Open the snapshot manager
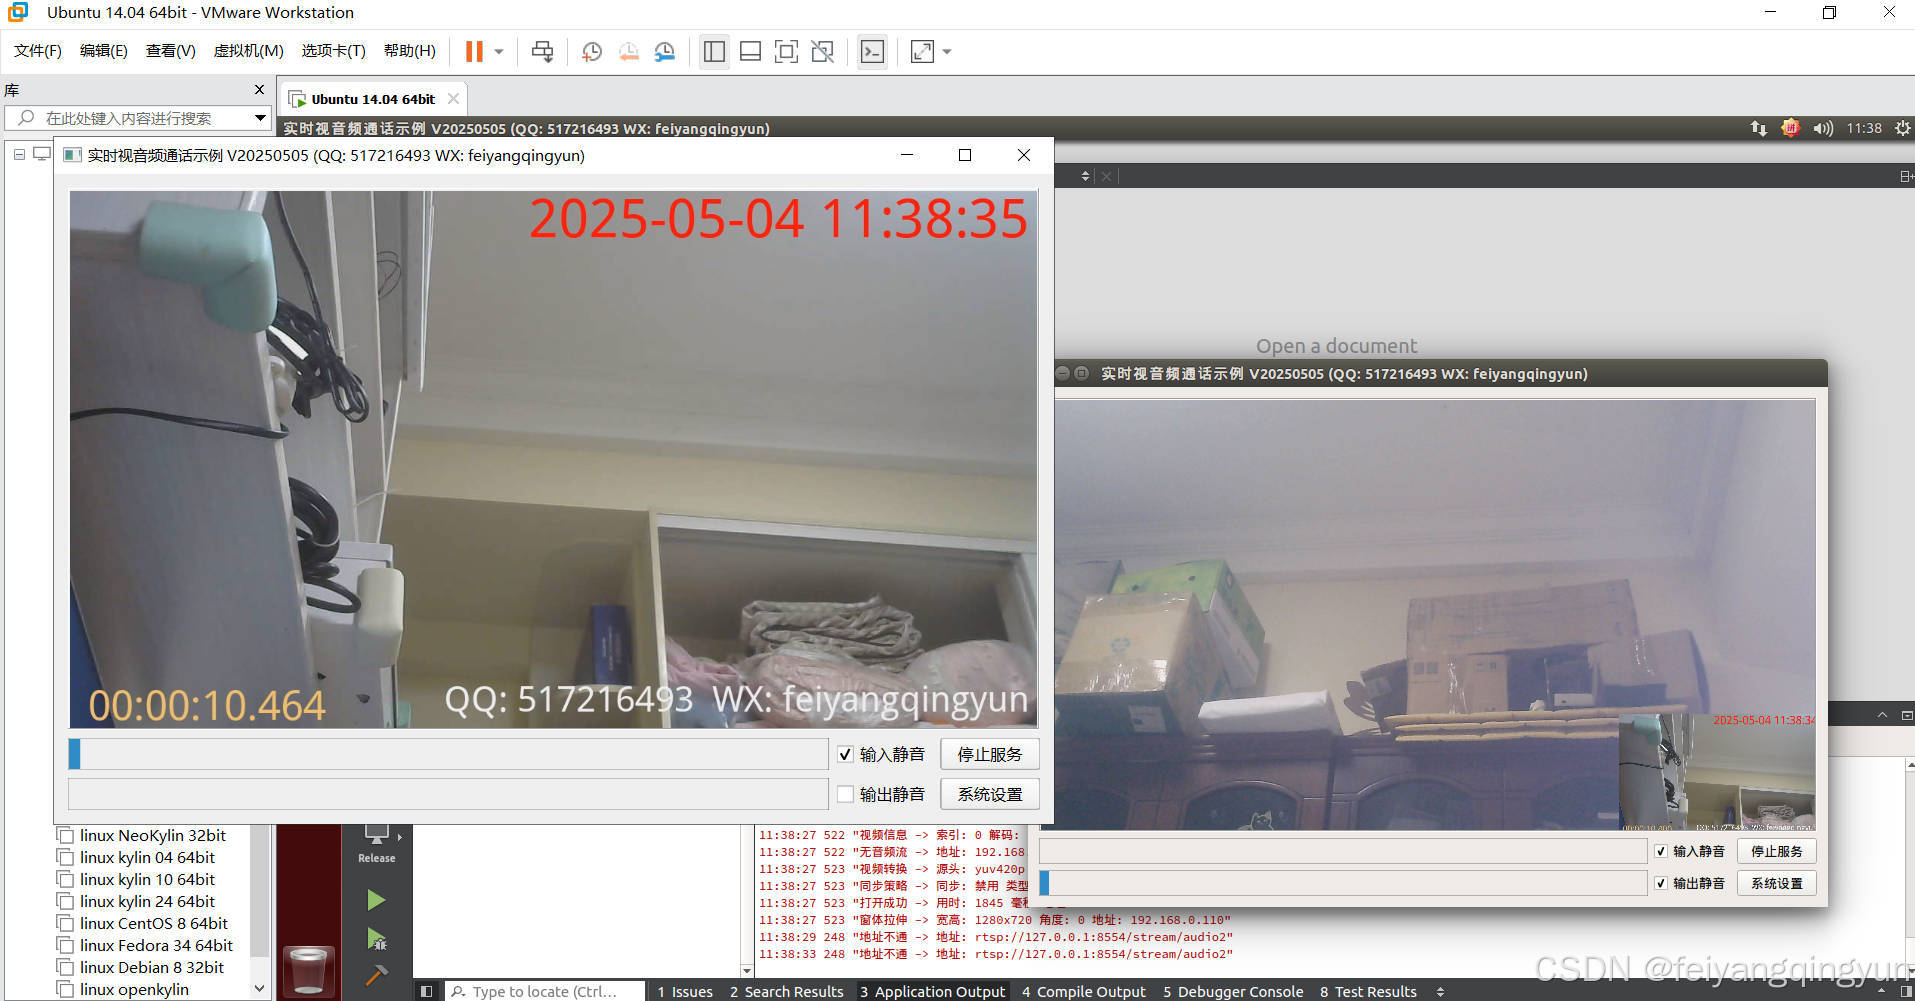This screenshot has width=1915, height=1001. pyautogui.click(x=664, y=51)
